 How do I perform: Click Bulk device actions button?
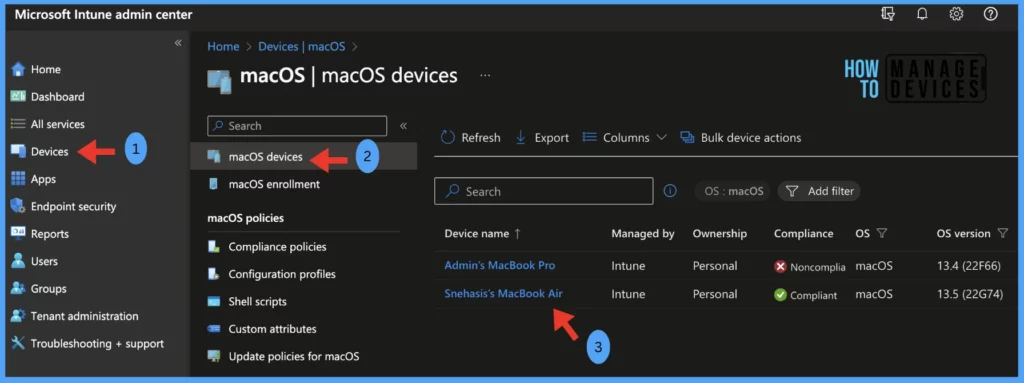click(741, 137)
